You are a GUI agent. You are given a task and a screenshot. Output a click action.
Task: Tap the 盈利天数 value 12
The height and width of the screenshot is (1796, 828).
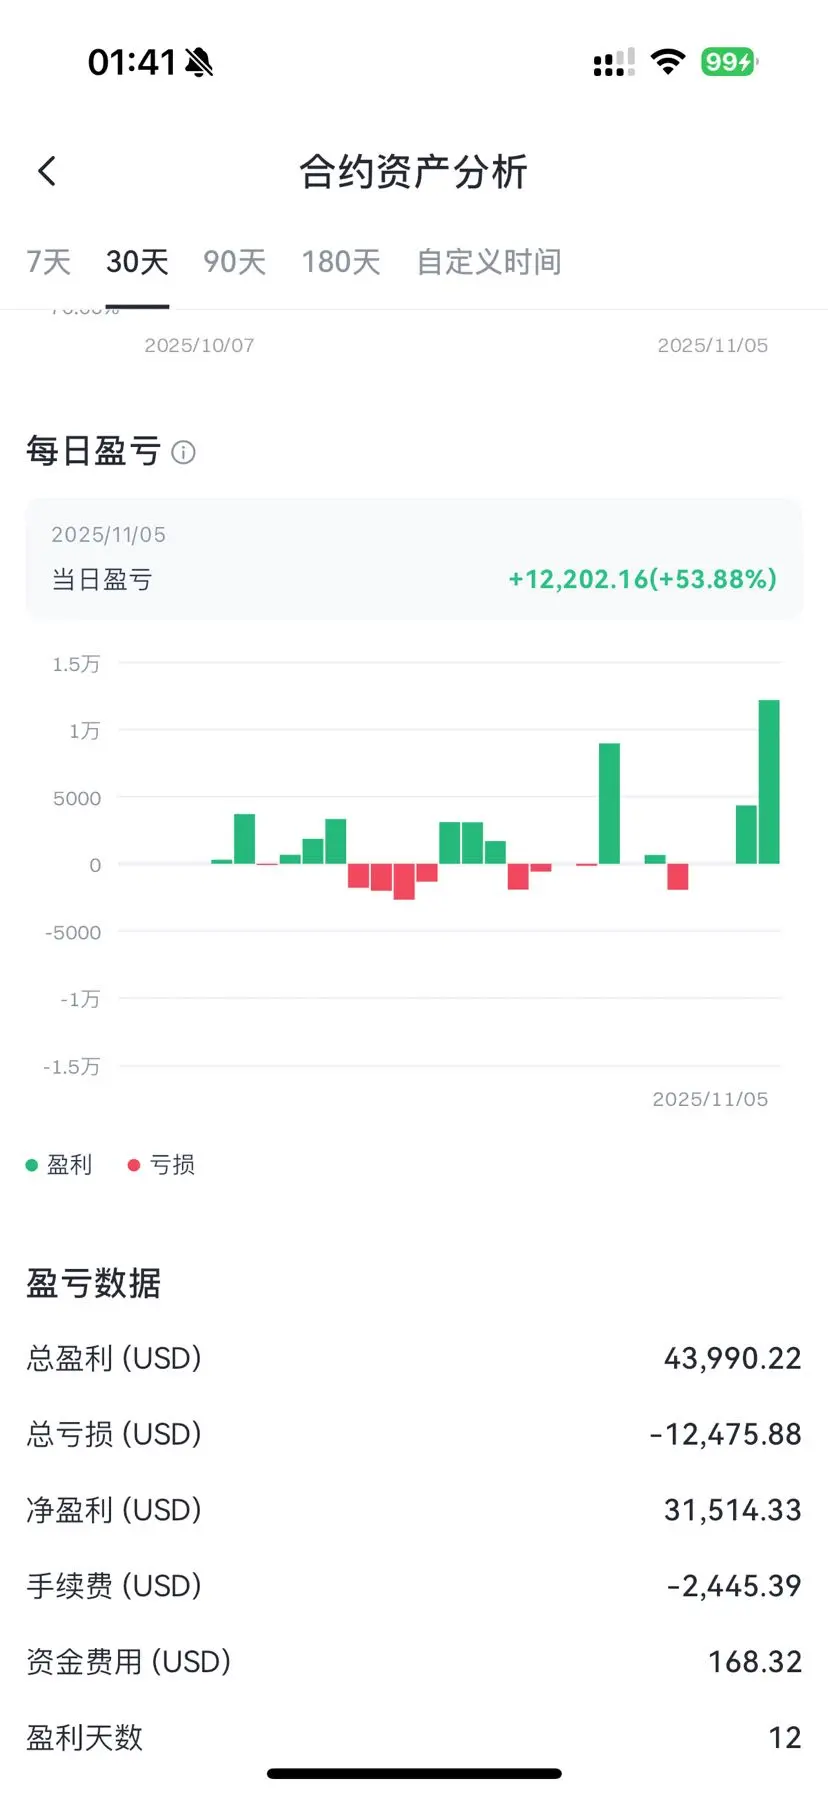coord(785,1738)
